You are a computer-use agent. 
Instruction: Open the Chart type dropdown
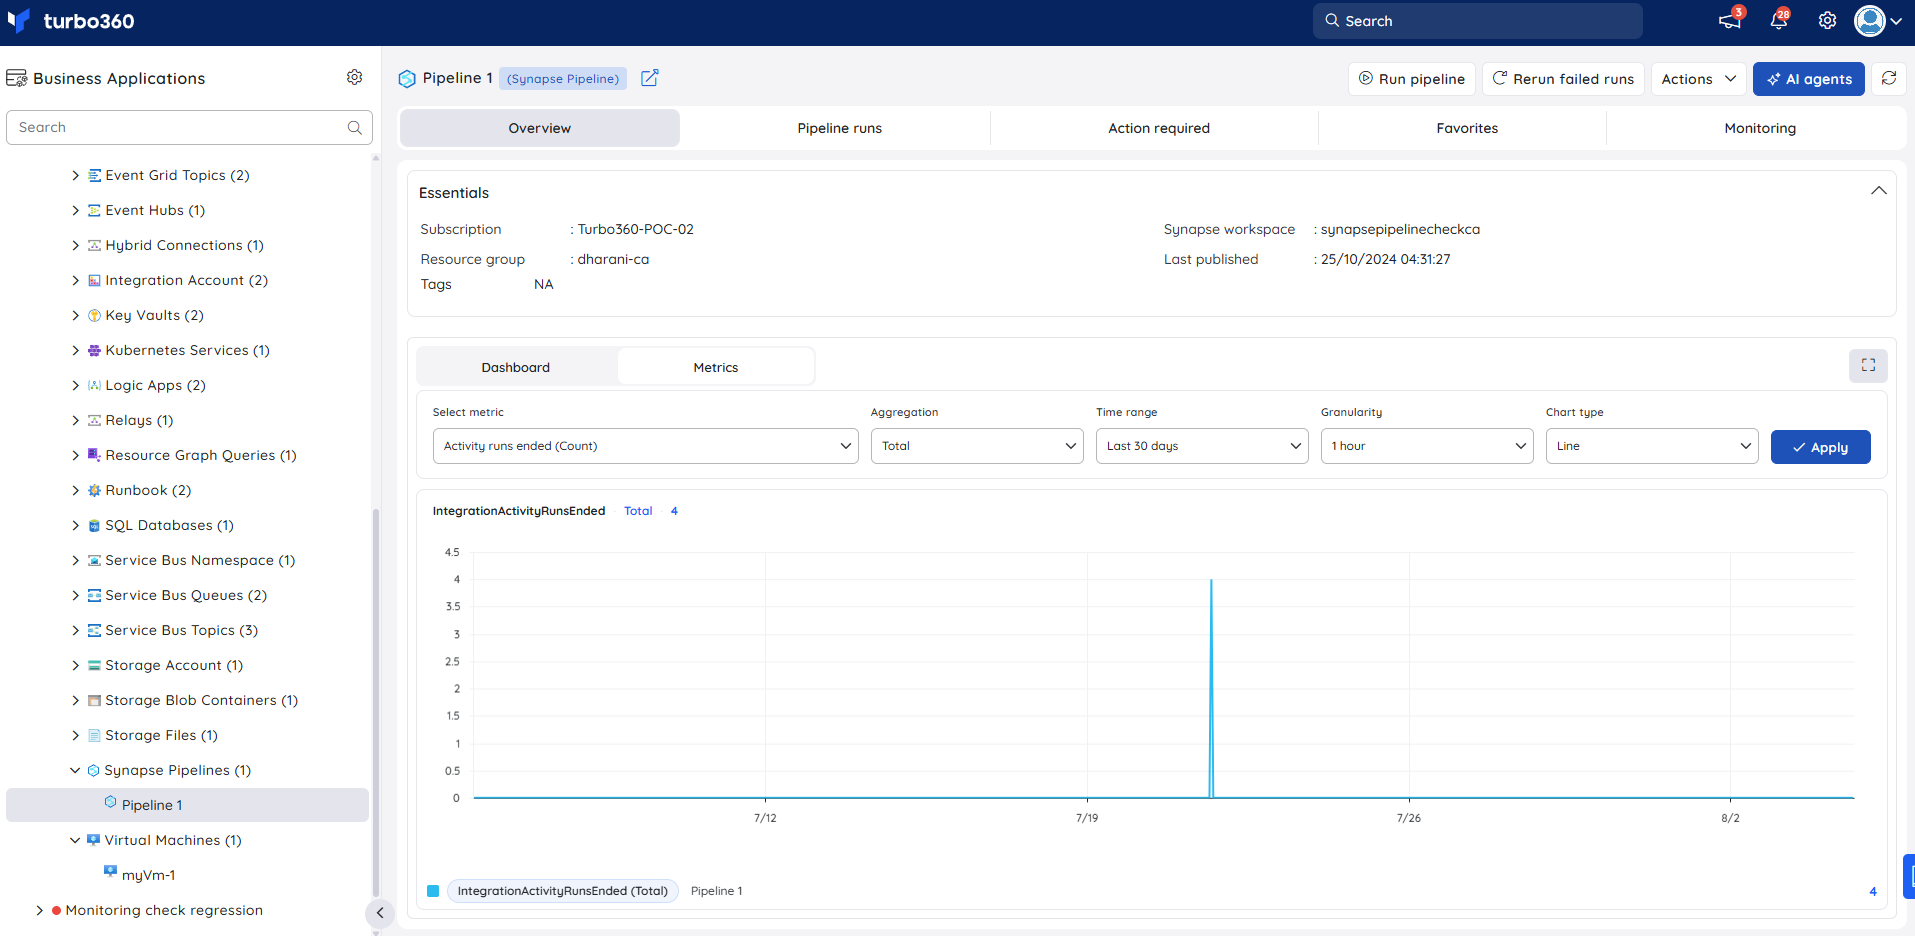(1652, 446)
